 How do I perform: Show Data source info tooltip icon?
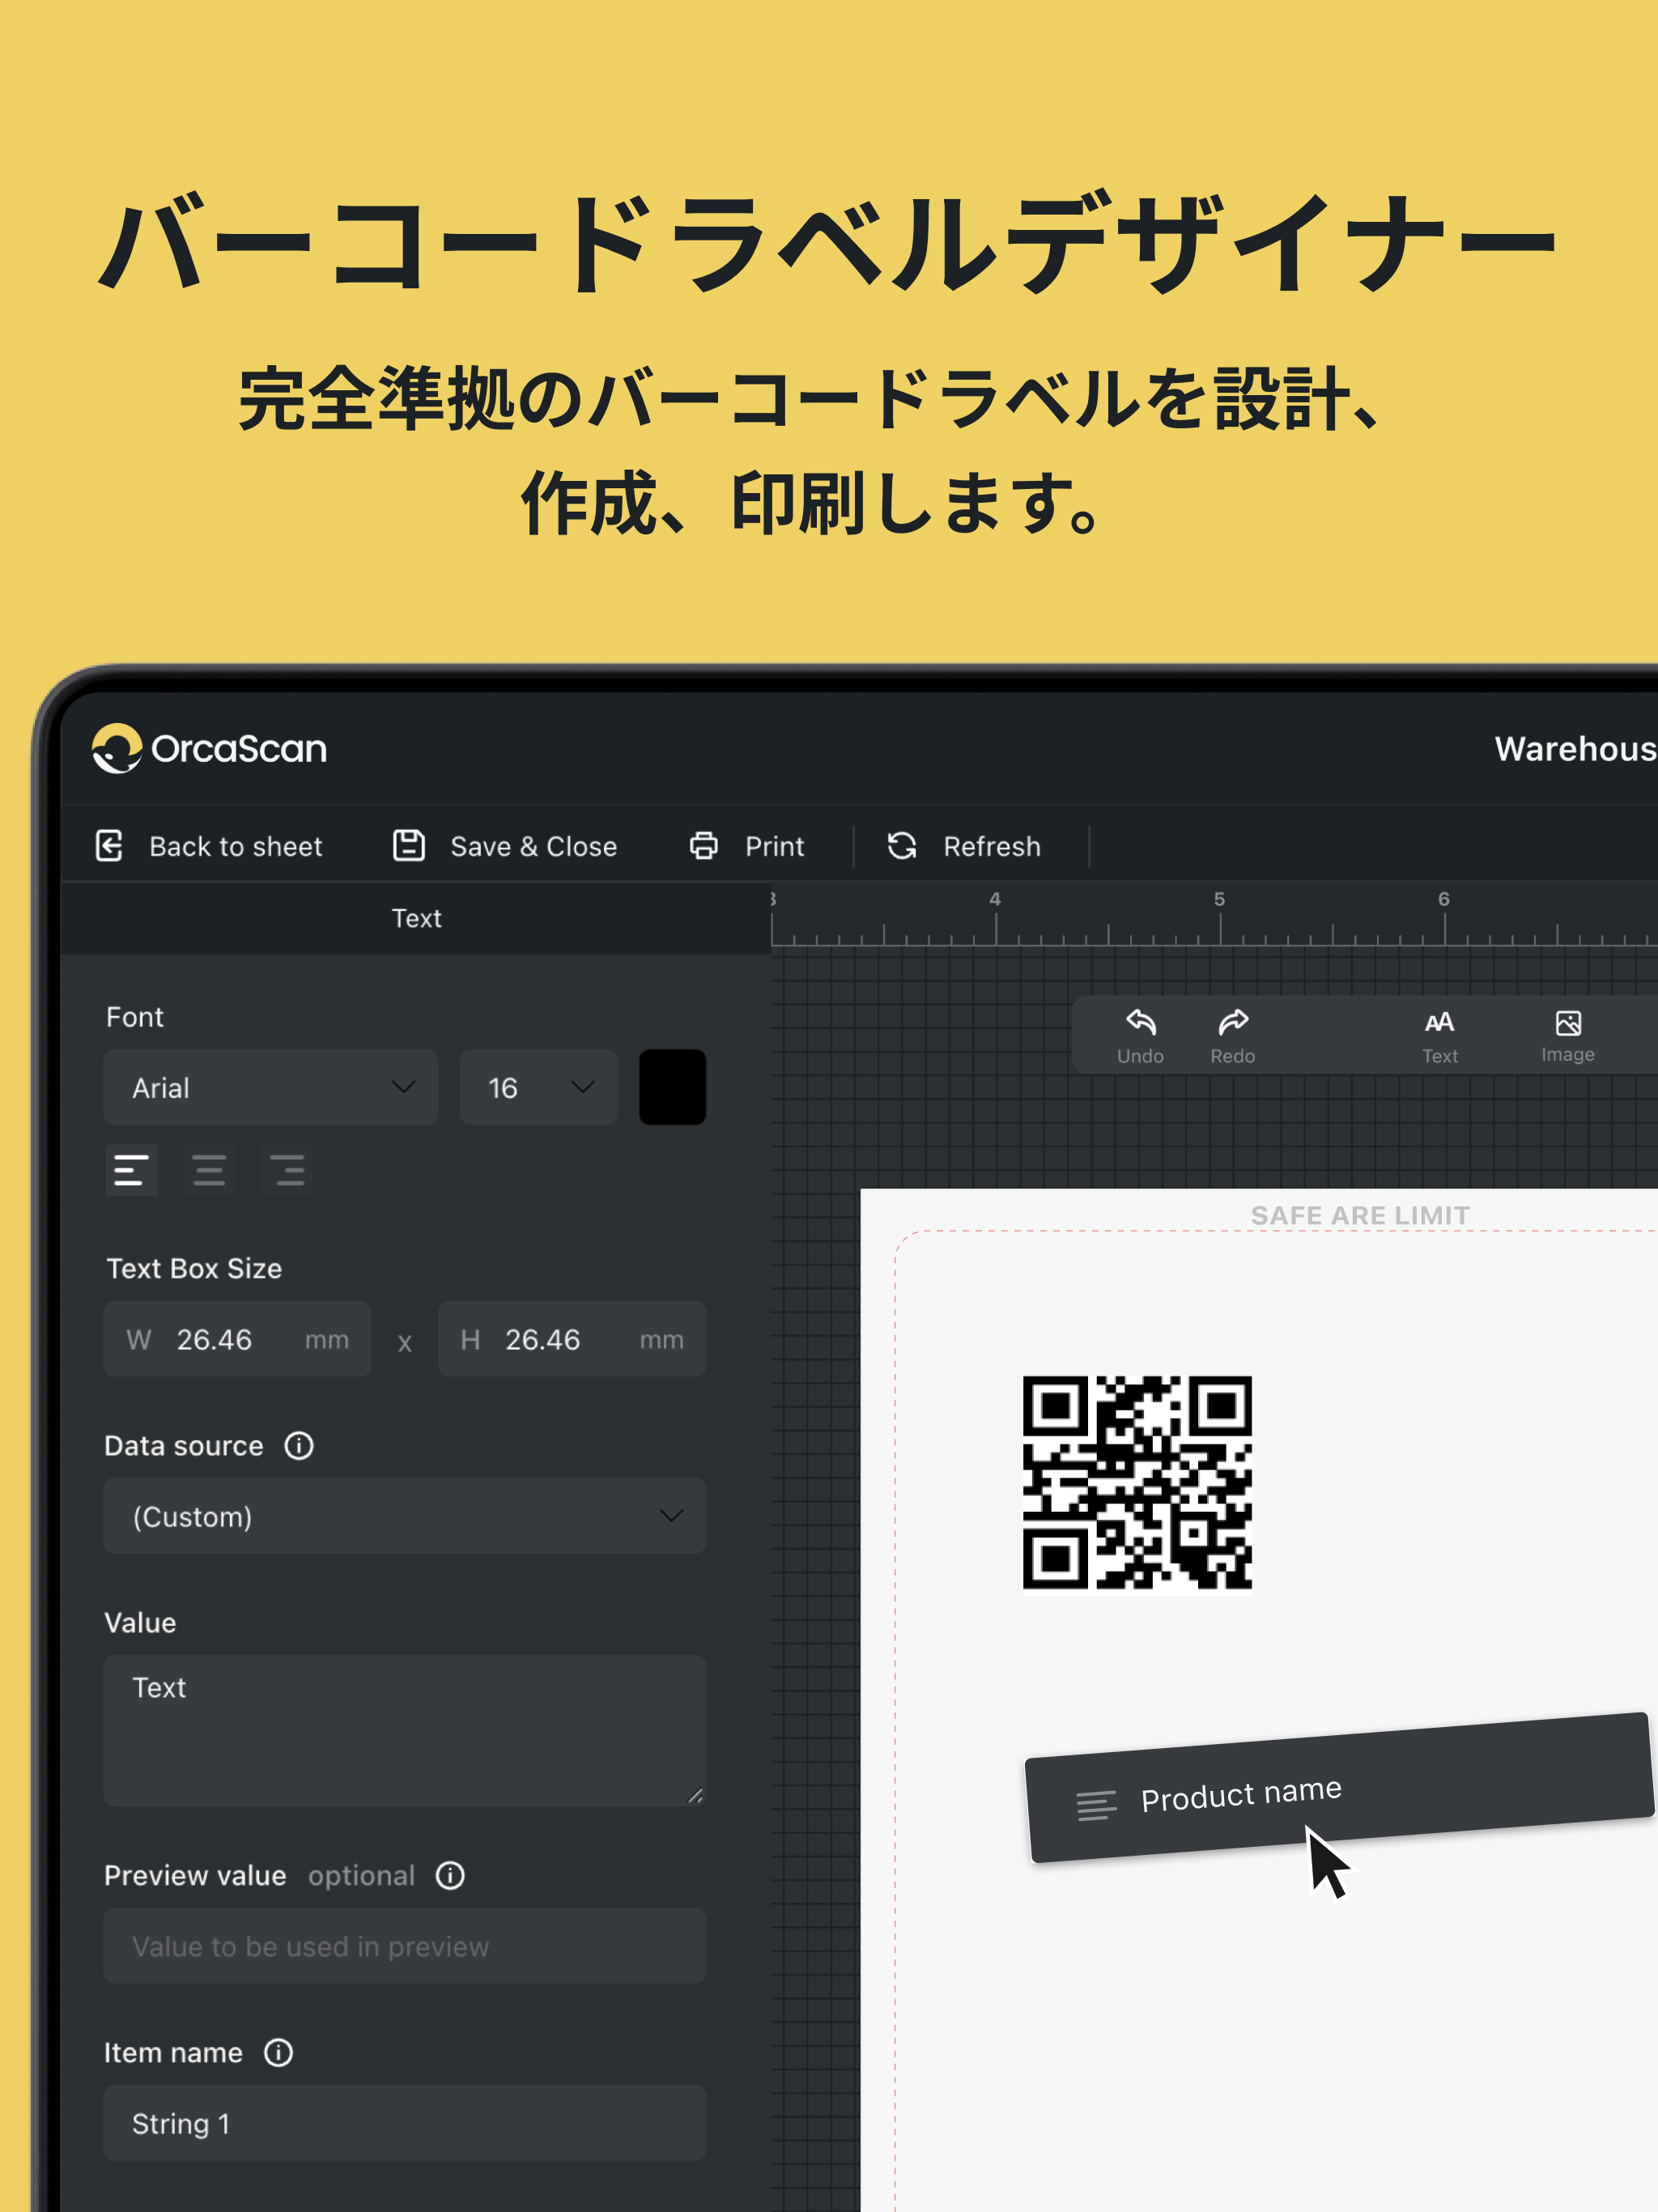299,1445
